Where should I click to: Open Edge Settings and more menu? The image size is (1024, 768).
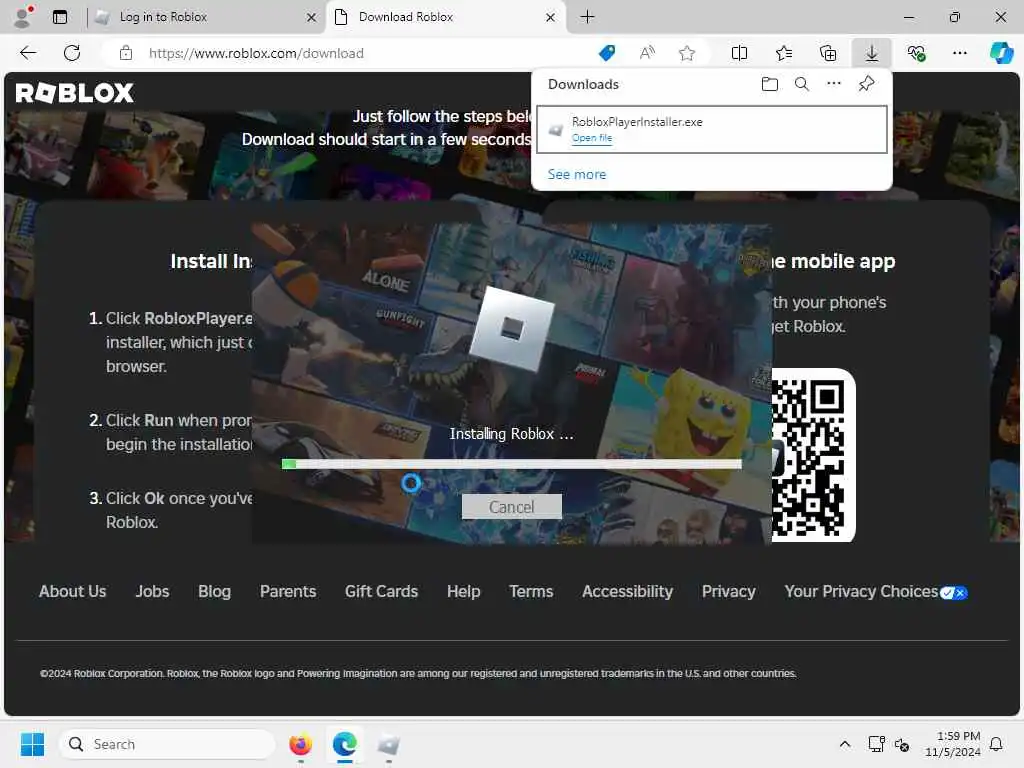[959, 53]
